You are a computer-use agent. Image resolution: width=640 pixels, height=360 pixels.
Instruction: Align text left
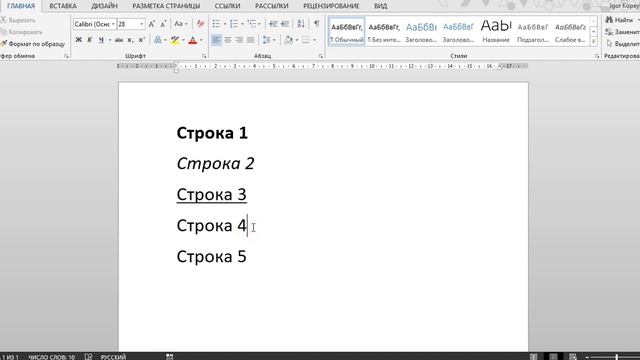click(216, 40)
